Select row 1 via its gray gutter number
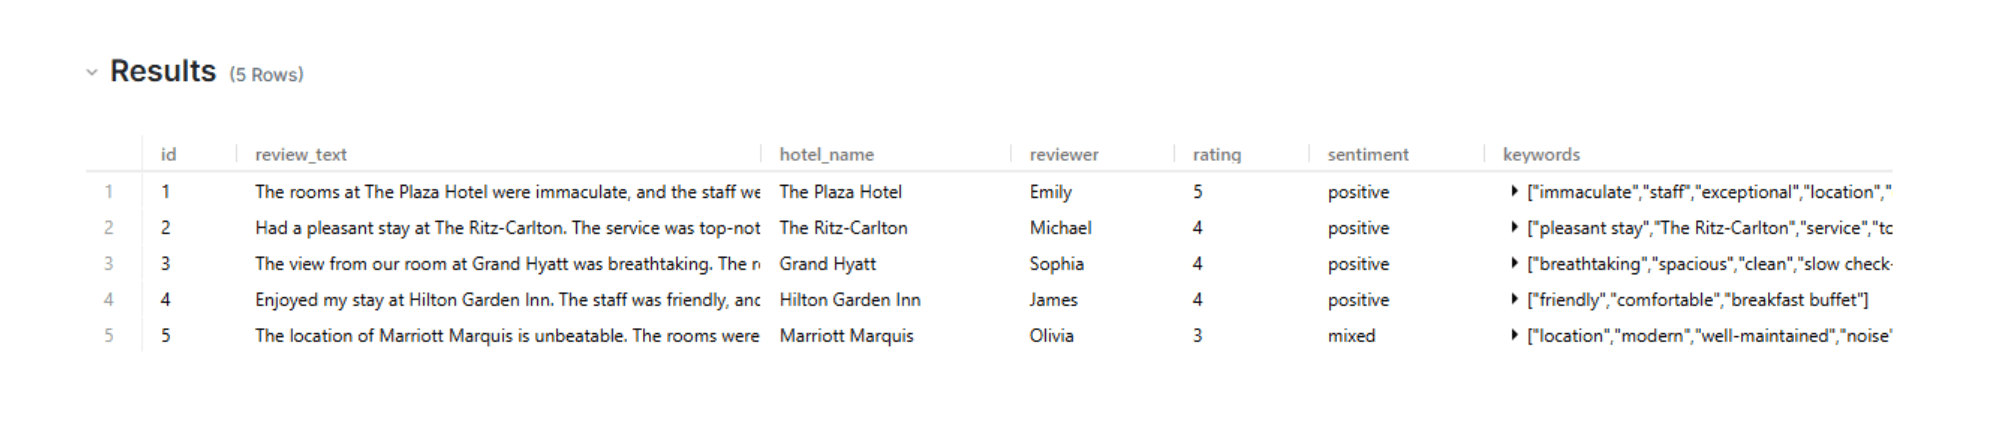The image size is (2006, 434). 109,191
